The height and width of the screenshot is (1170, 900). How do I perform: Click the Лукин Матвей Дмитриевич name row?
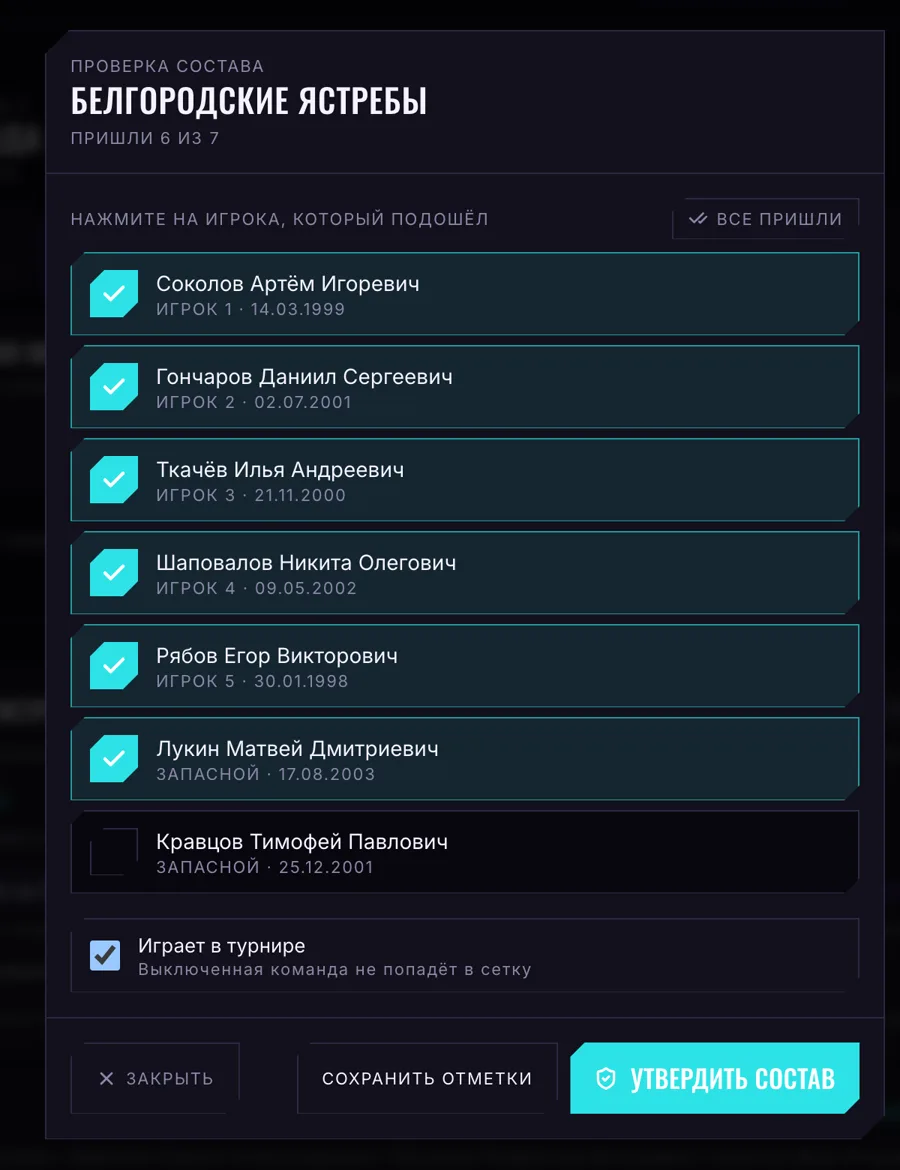465,759
